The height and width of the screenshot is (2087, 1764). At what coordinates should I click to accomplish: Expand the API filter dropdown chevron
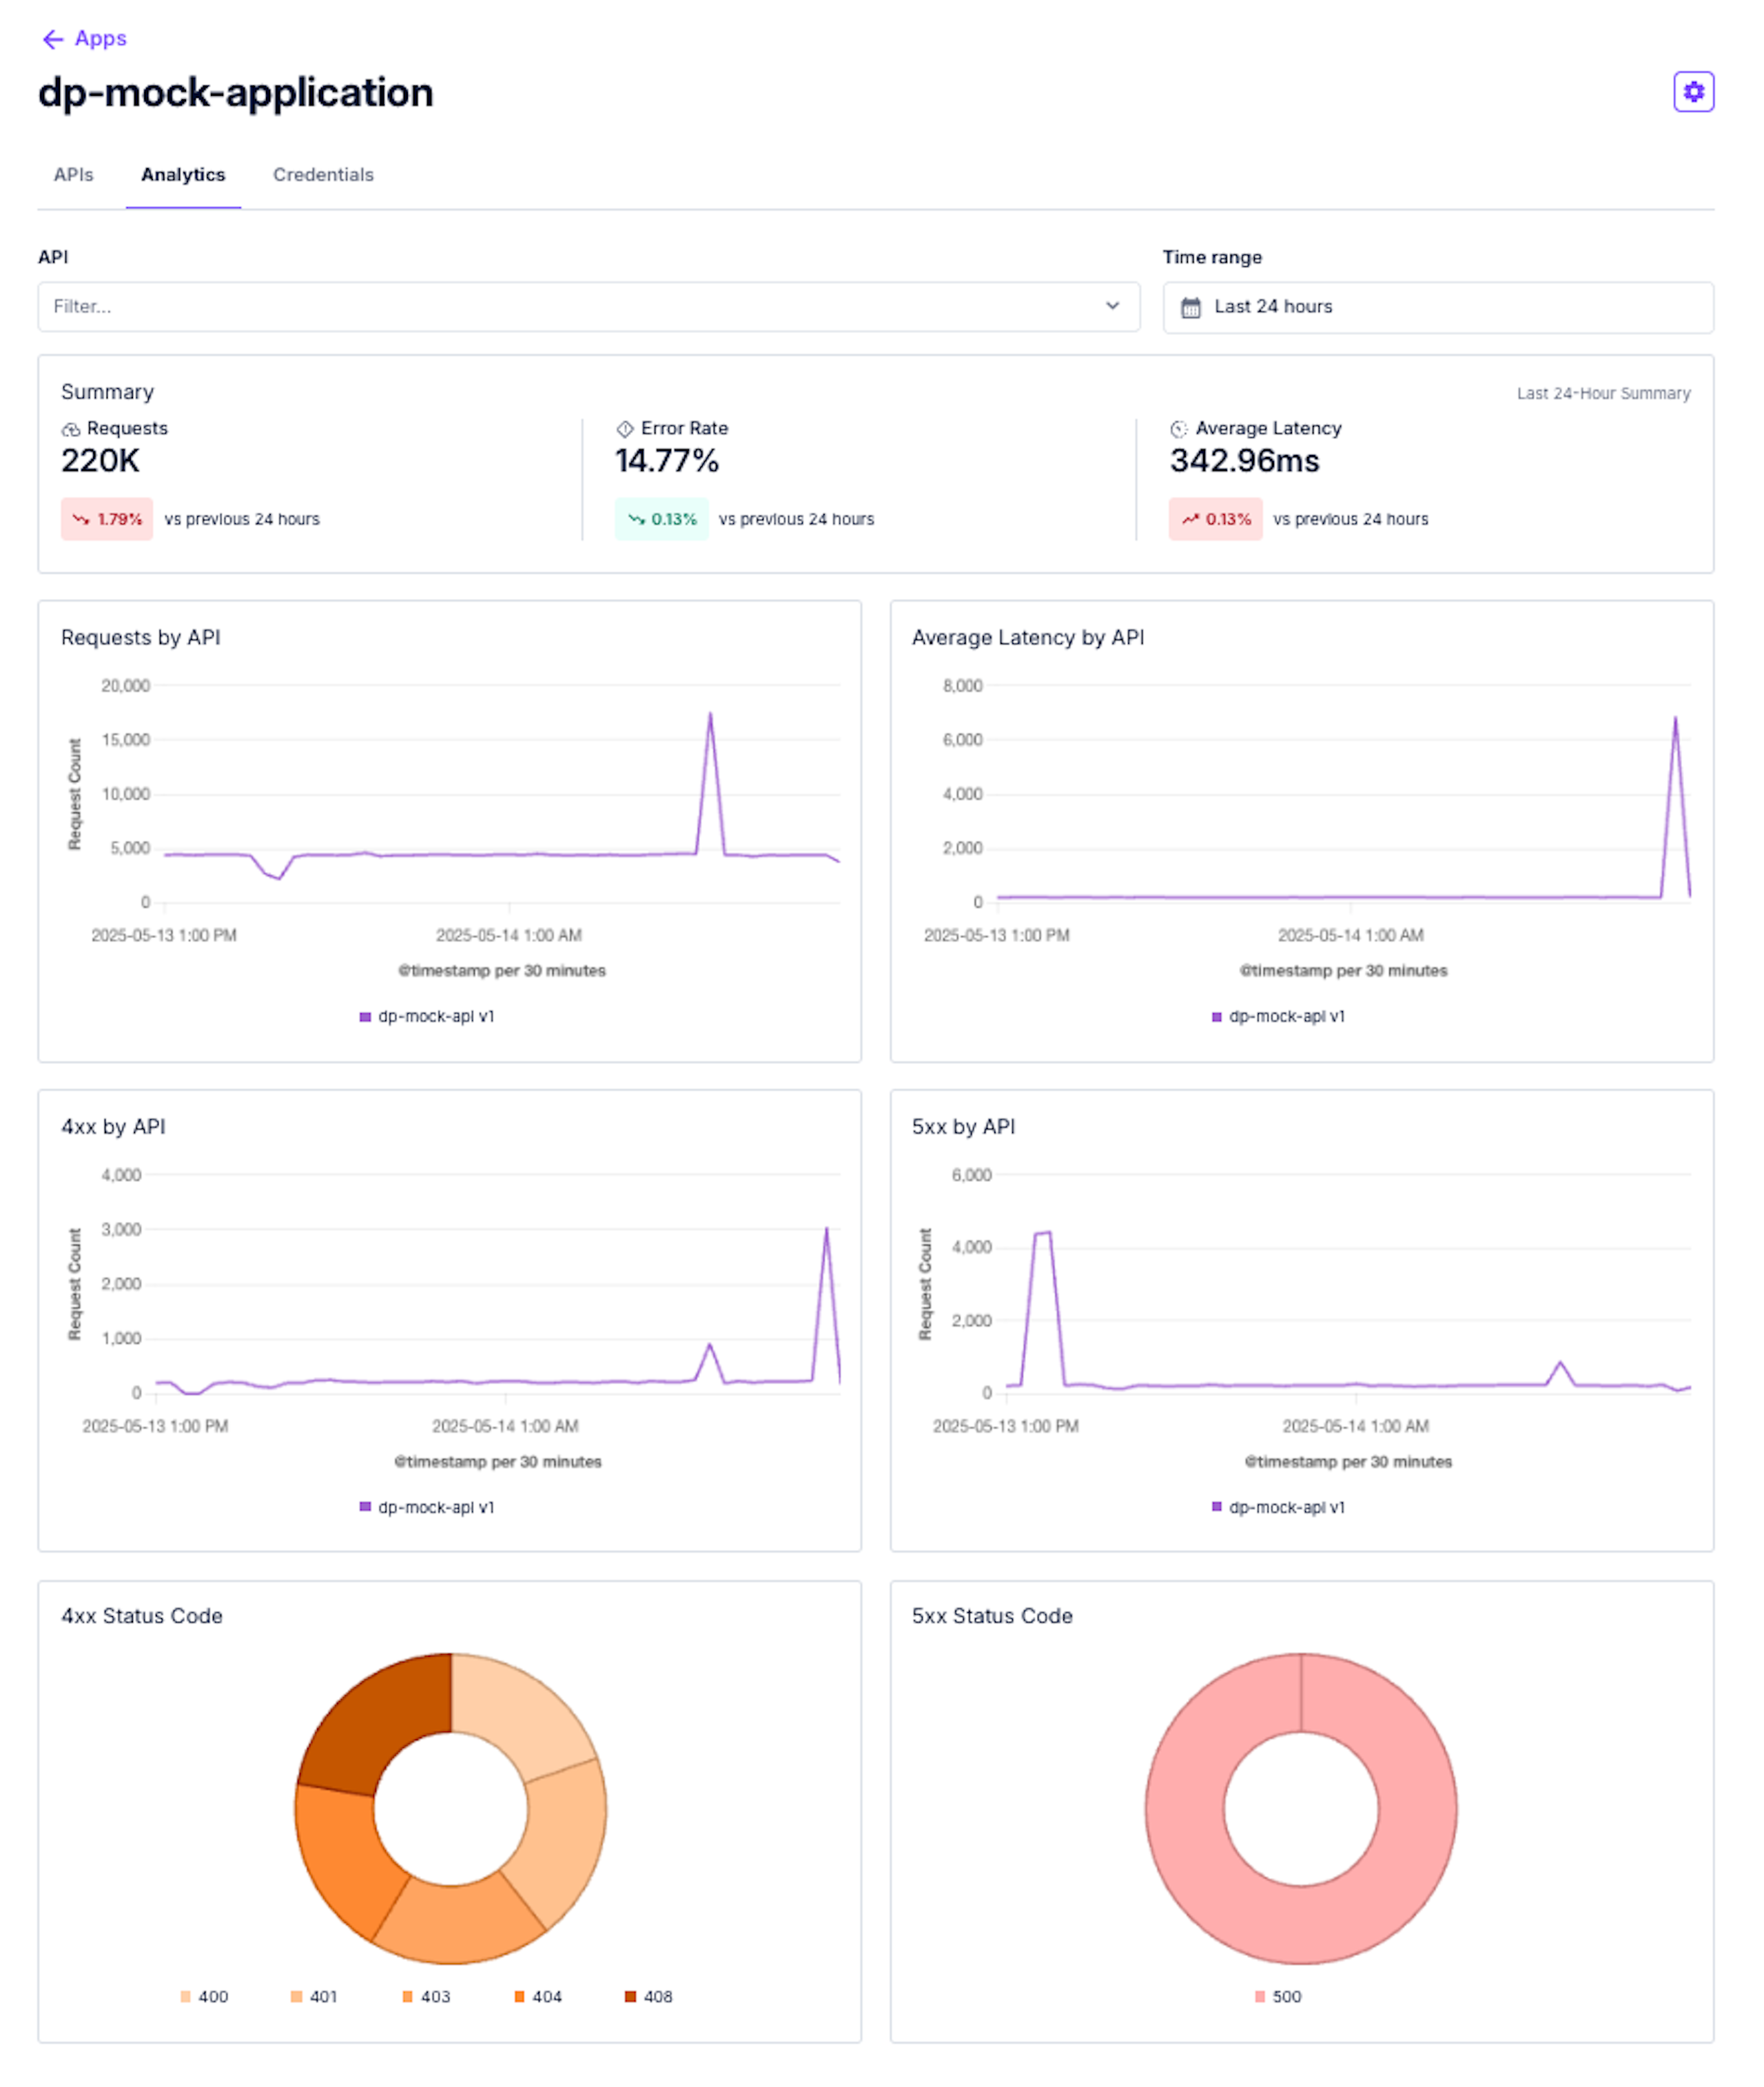pyautogui.click(x=1112, y=306)
